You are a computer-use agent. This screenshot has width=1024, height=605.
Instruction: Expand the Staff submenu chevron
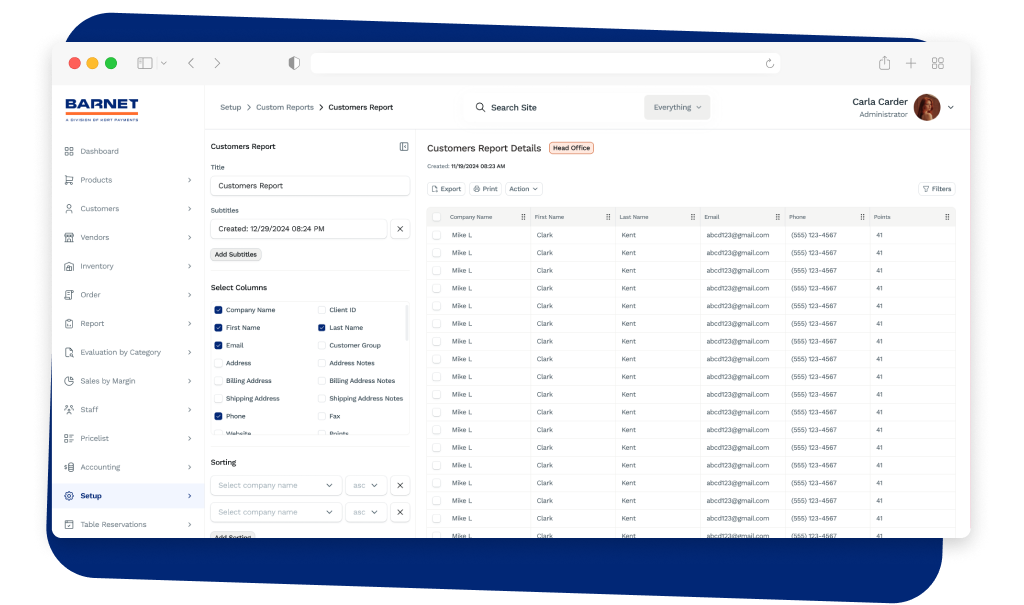[189, 410]
